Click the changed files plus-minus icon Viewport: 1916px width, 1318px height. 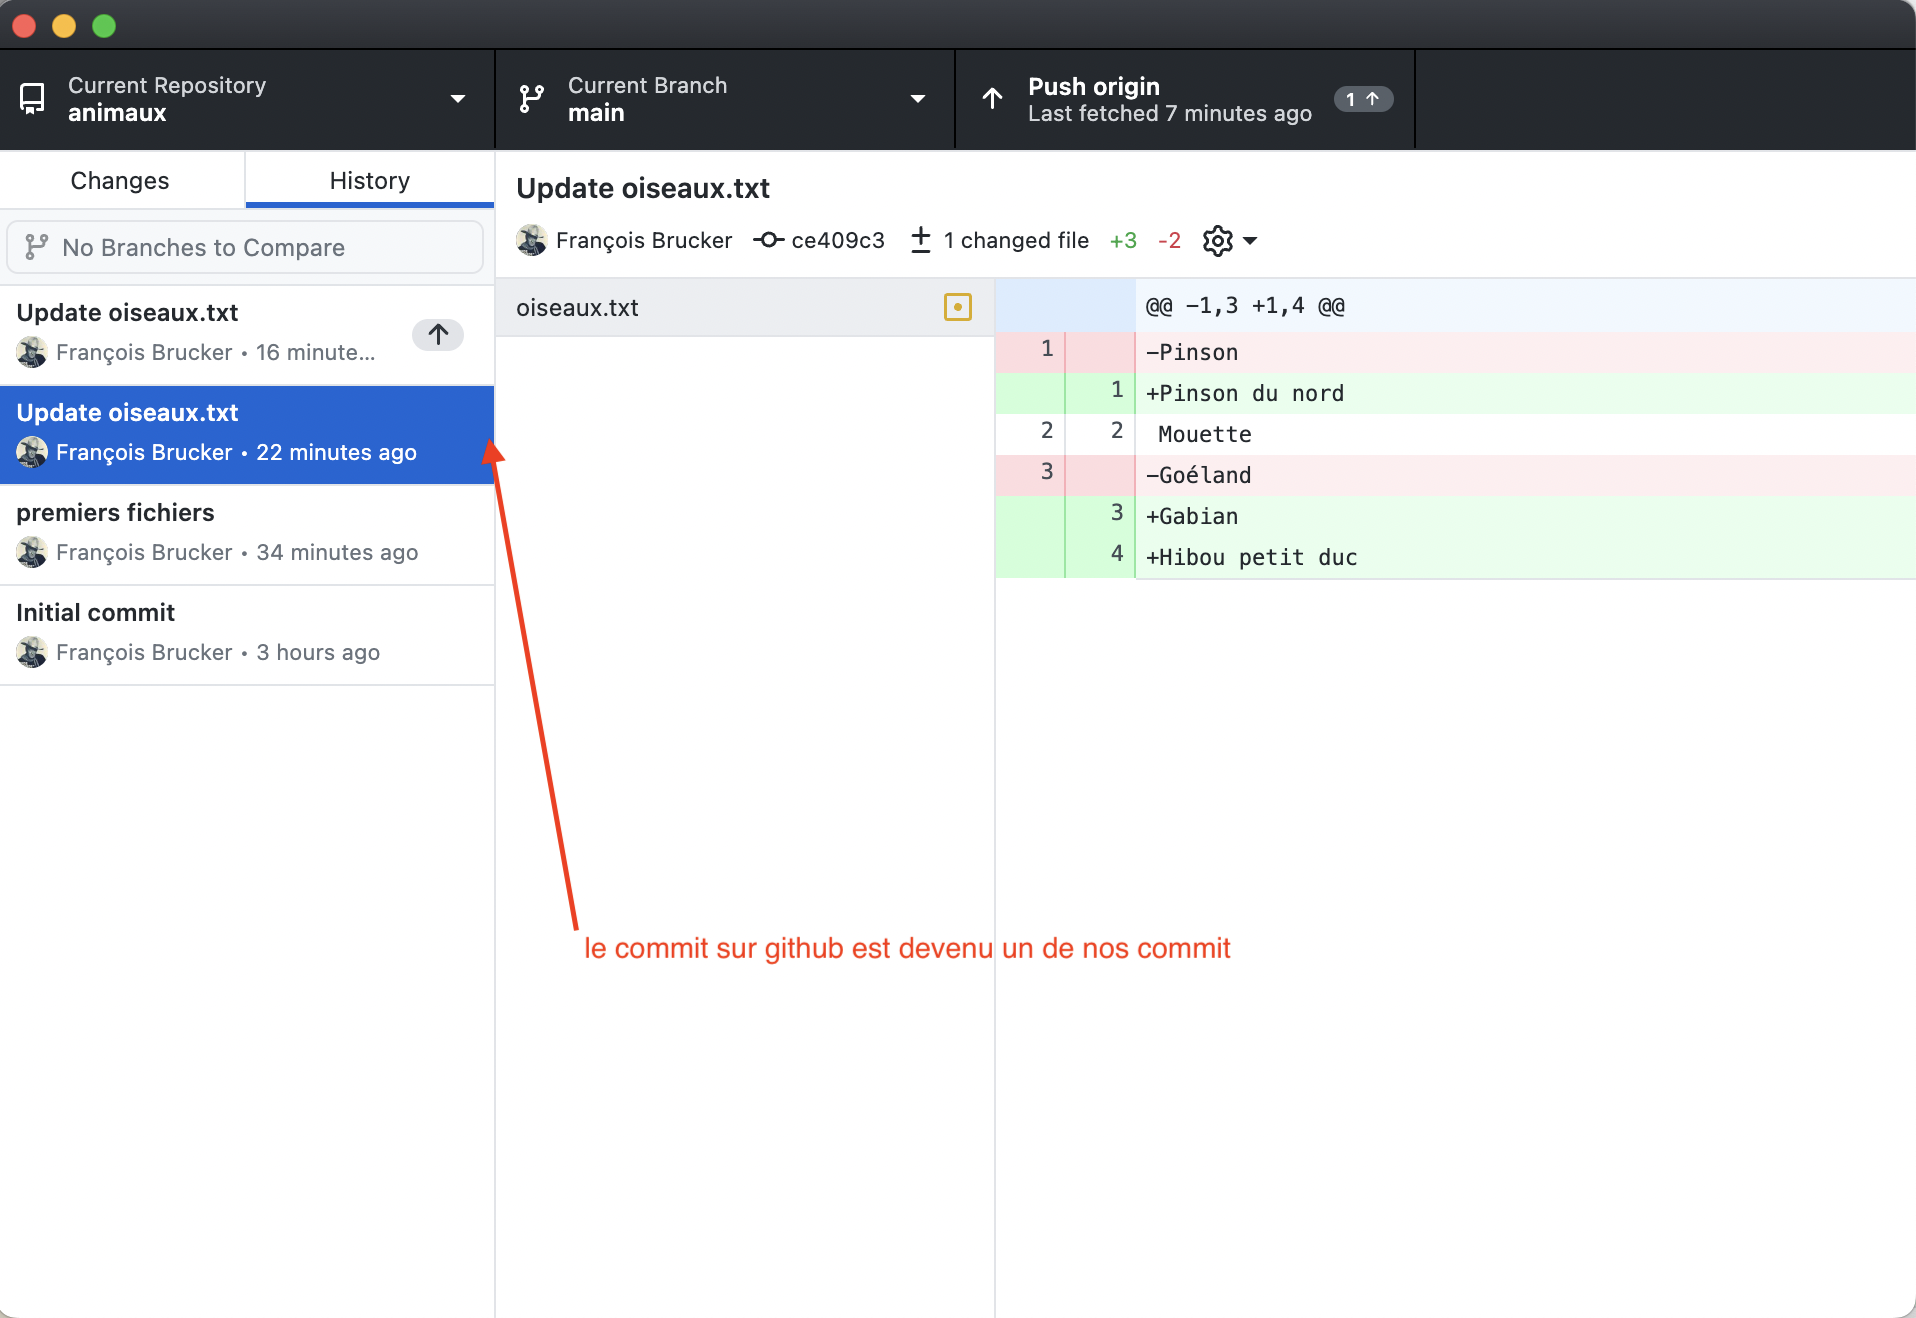(921, 241)
